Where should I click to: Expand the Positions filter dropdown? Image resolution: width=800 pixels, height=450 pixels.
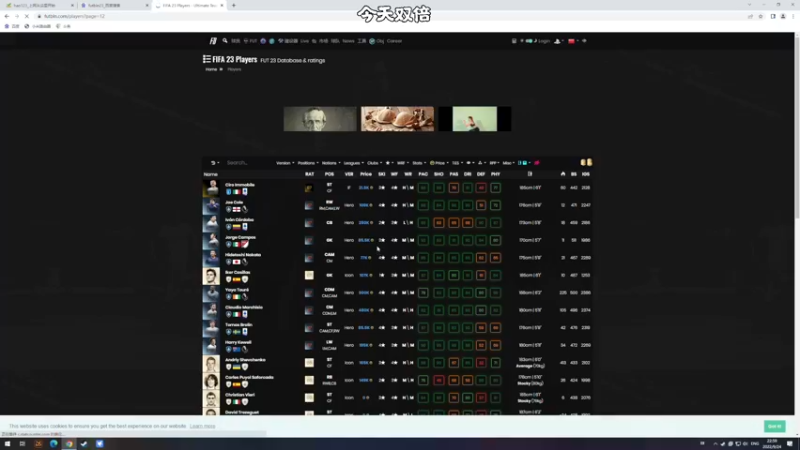click(308, 163)
